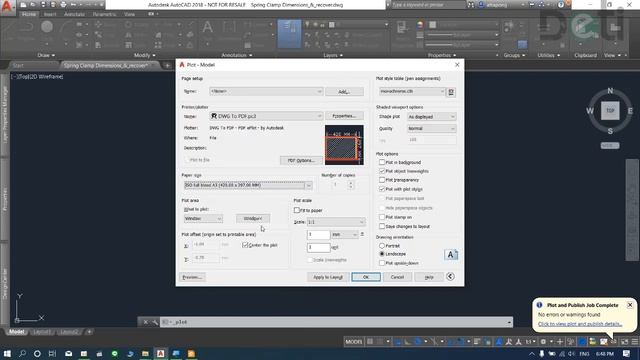Open the plot Scale dropdown

coord(336,222)
